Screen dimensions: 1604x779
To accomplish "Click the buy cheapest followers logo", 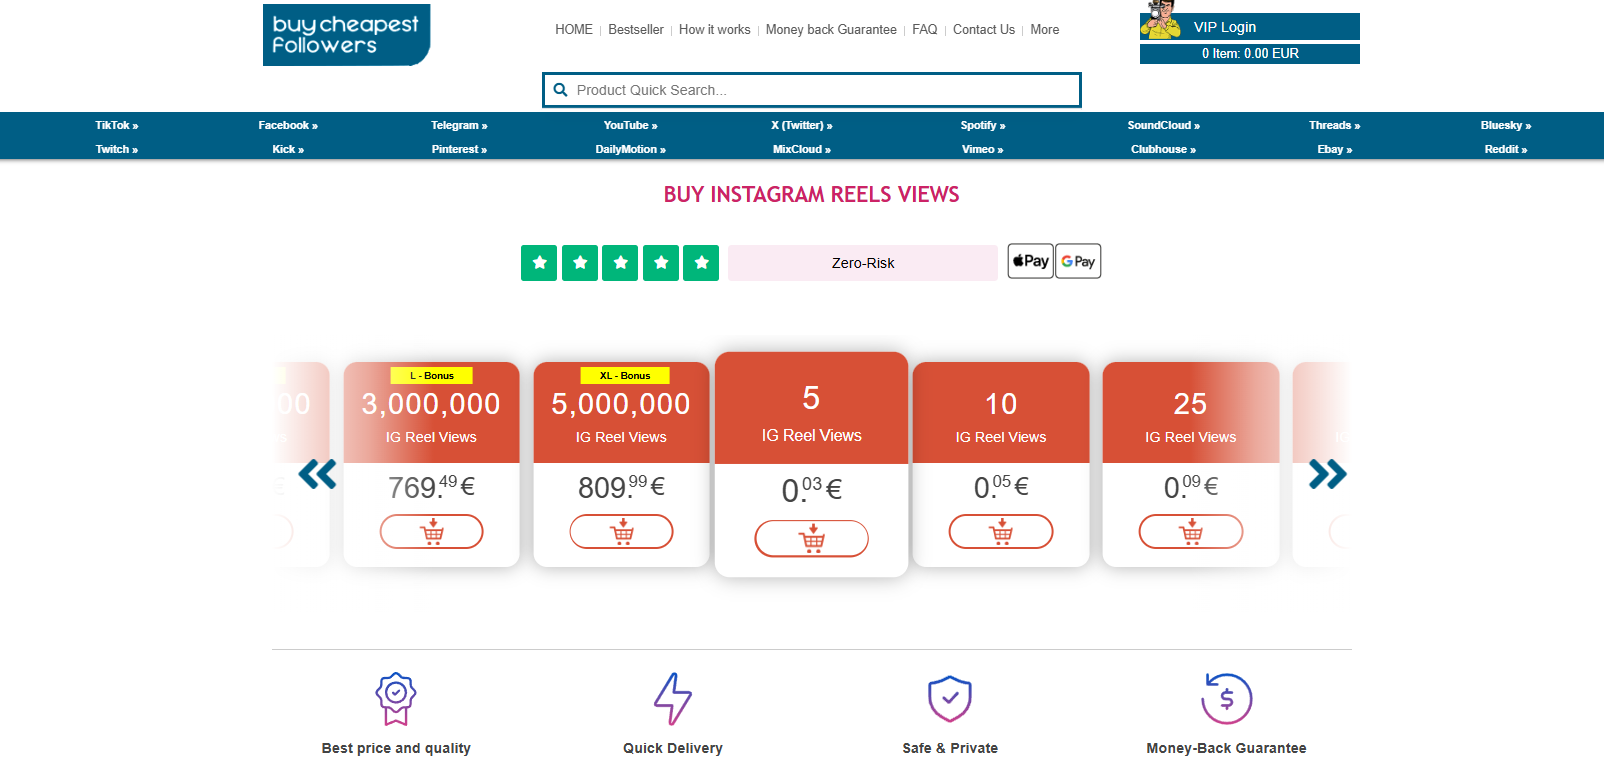I will pyautogui.click(x=346, y=35).
